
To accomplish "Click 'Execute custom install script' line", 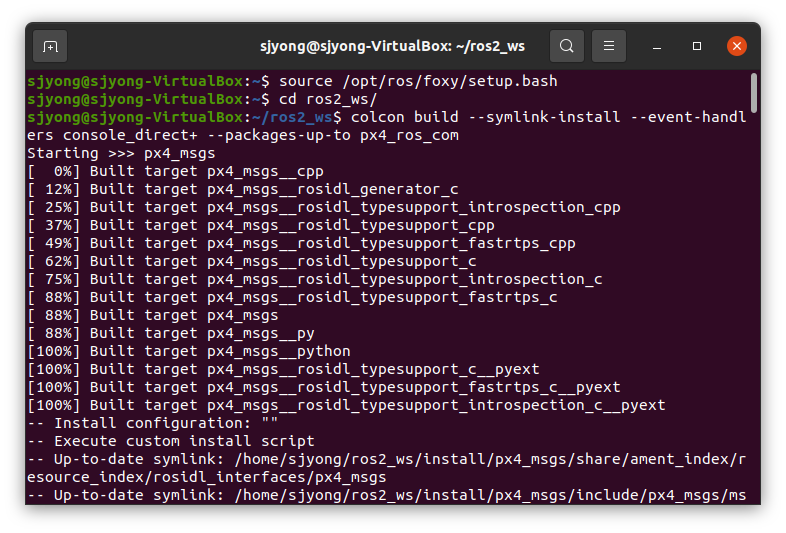I will 170,442.
